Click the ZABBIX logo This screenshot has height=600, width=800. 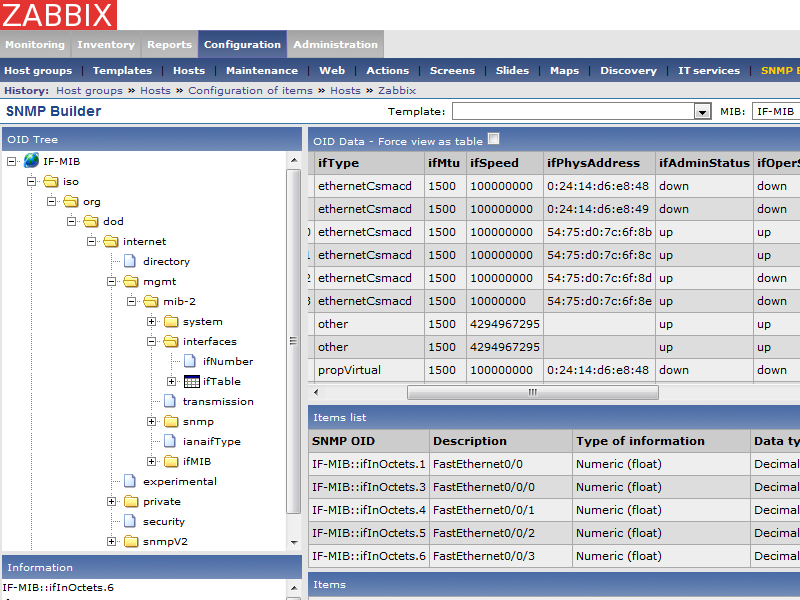pyautogui.click(x=58, y=14)
